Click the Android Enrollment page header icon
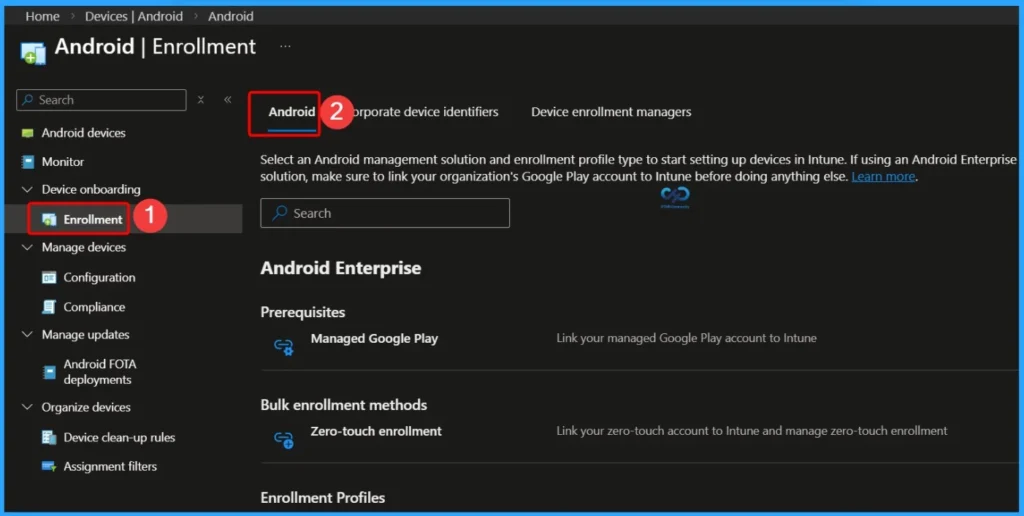The image size is (1024, 516). point(33,52)
